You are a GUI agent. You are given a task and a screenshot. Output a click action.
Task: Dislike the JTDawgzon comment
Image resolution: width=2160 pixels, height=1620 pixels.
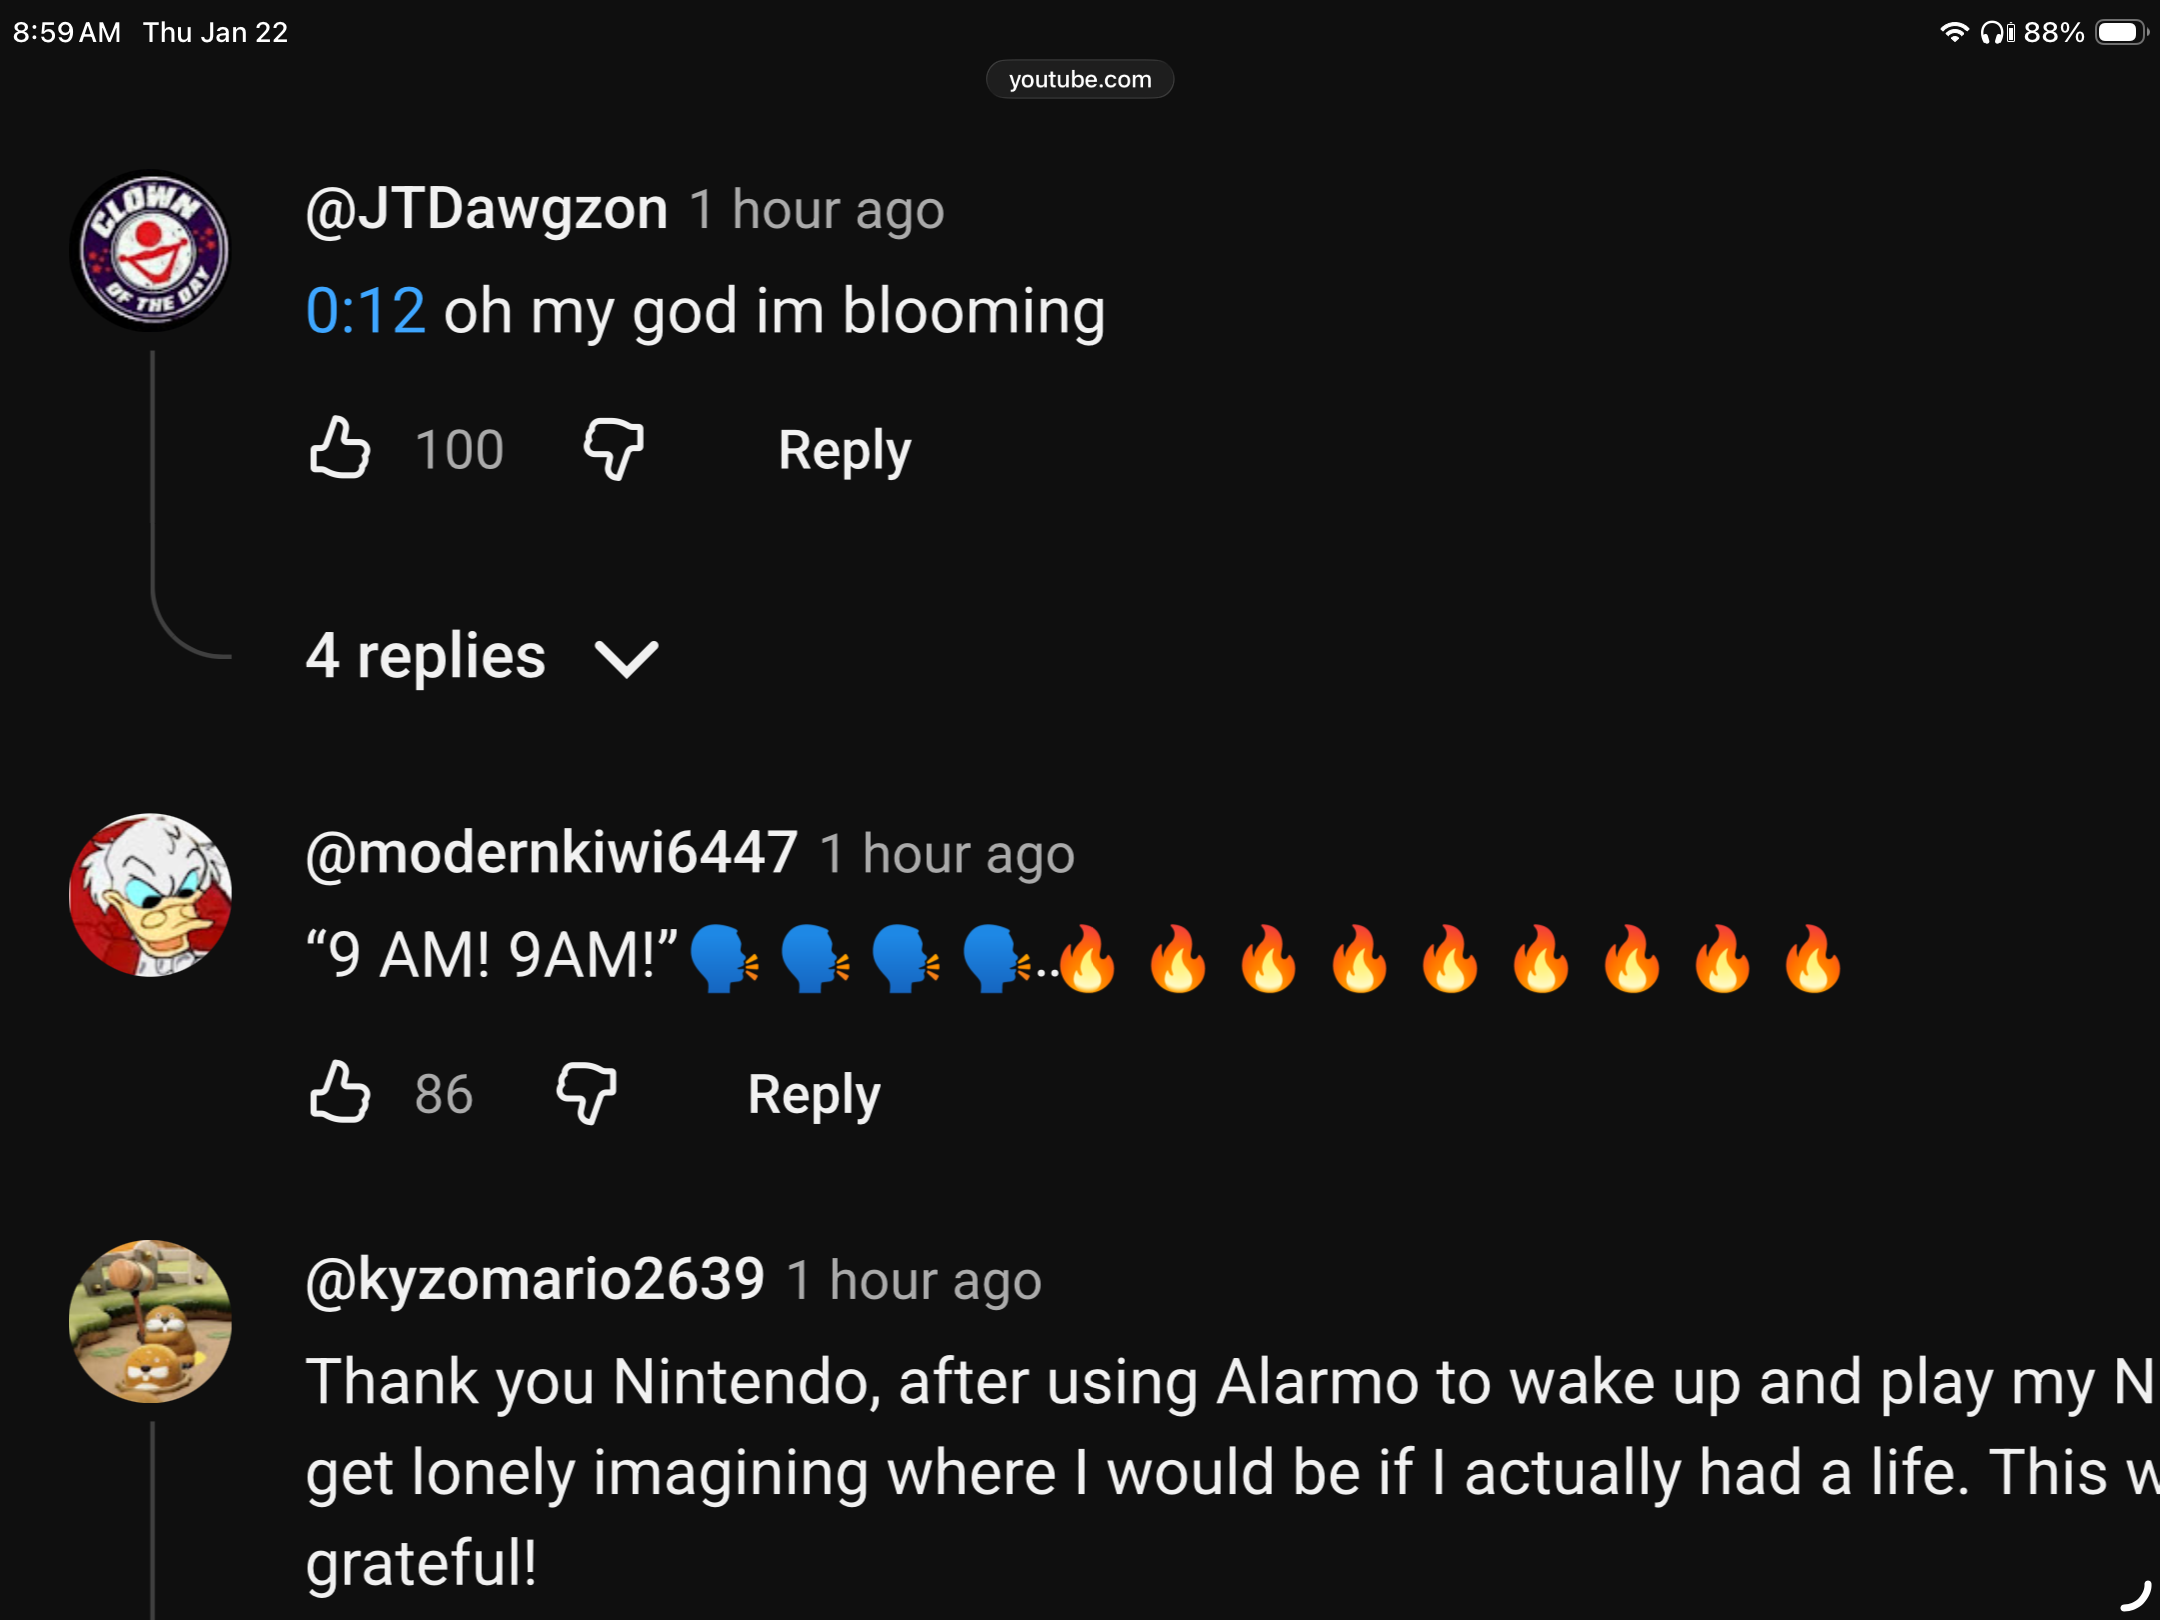613,448
